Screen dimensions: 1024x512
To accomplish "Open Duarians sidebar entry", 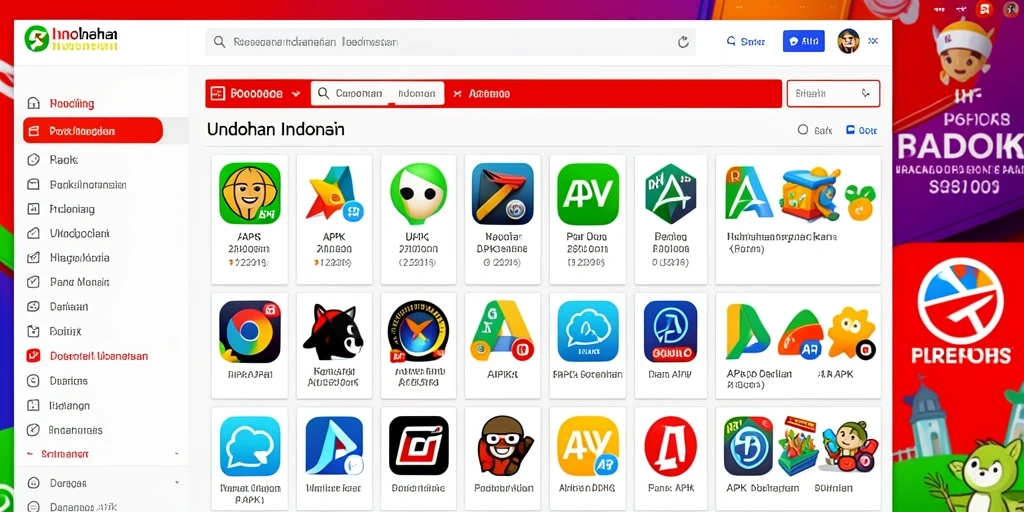I will 57,381.
